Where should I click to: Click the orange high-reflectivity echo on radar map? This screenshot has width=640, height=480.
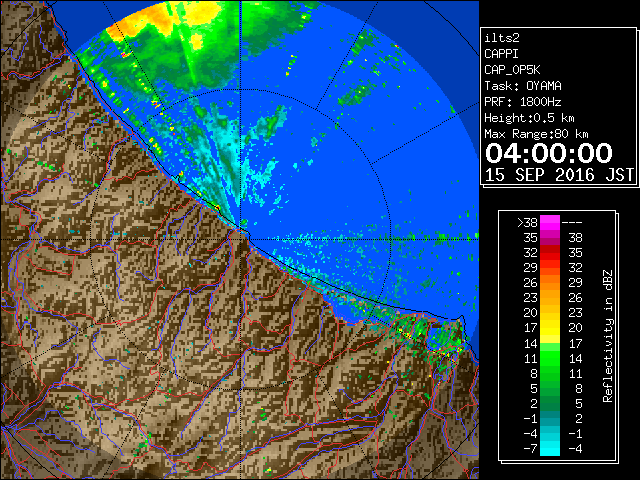143,21
